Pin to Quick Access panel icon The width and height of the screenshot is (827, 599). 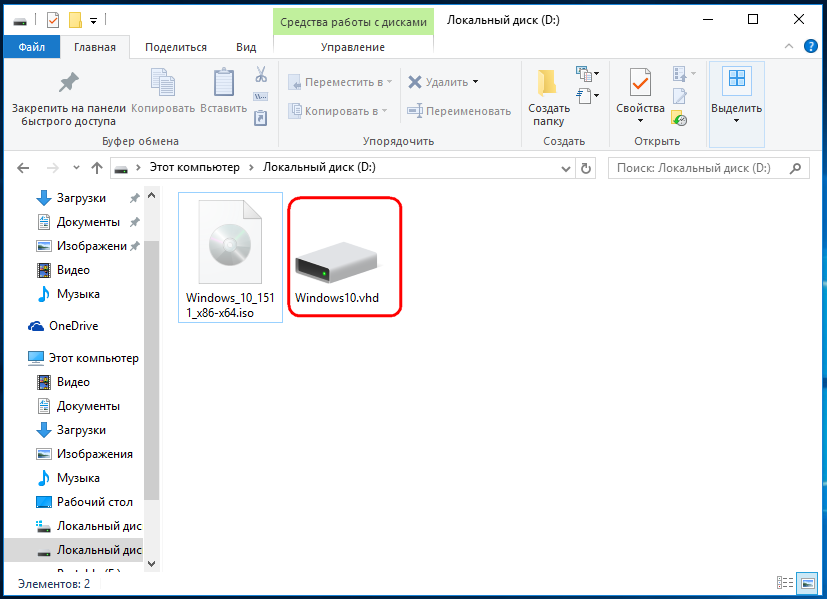click(69, 82)
